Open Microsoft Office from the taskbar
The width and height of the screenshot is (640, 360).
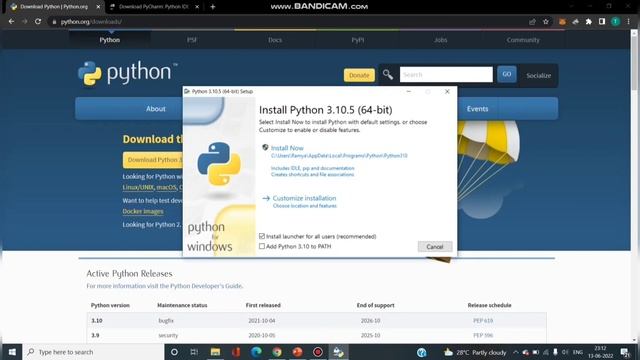click(236, 352)
